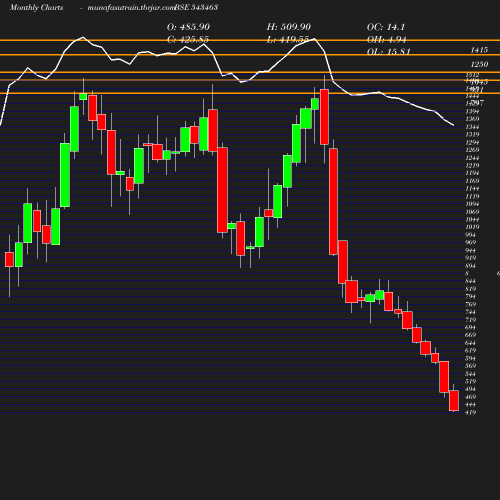The image size is (500, 500).
Task: Click the 819 price axis label
Action: pyautogui.click(x=470, y=289)
